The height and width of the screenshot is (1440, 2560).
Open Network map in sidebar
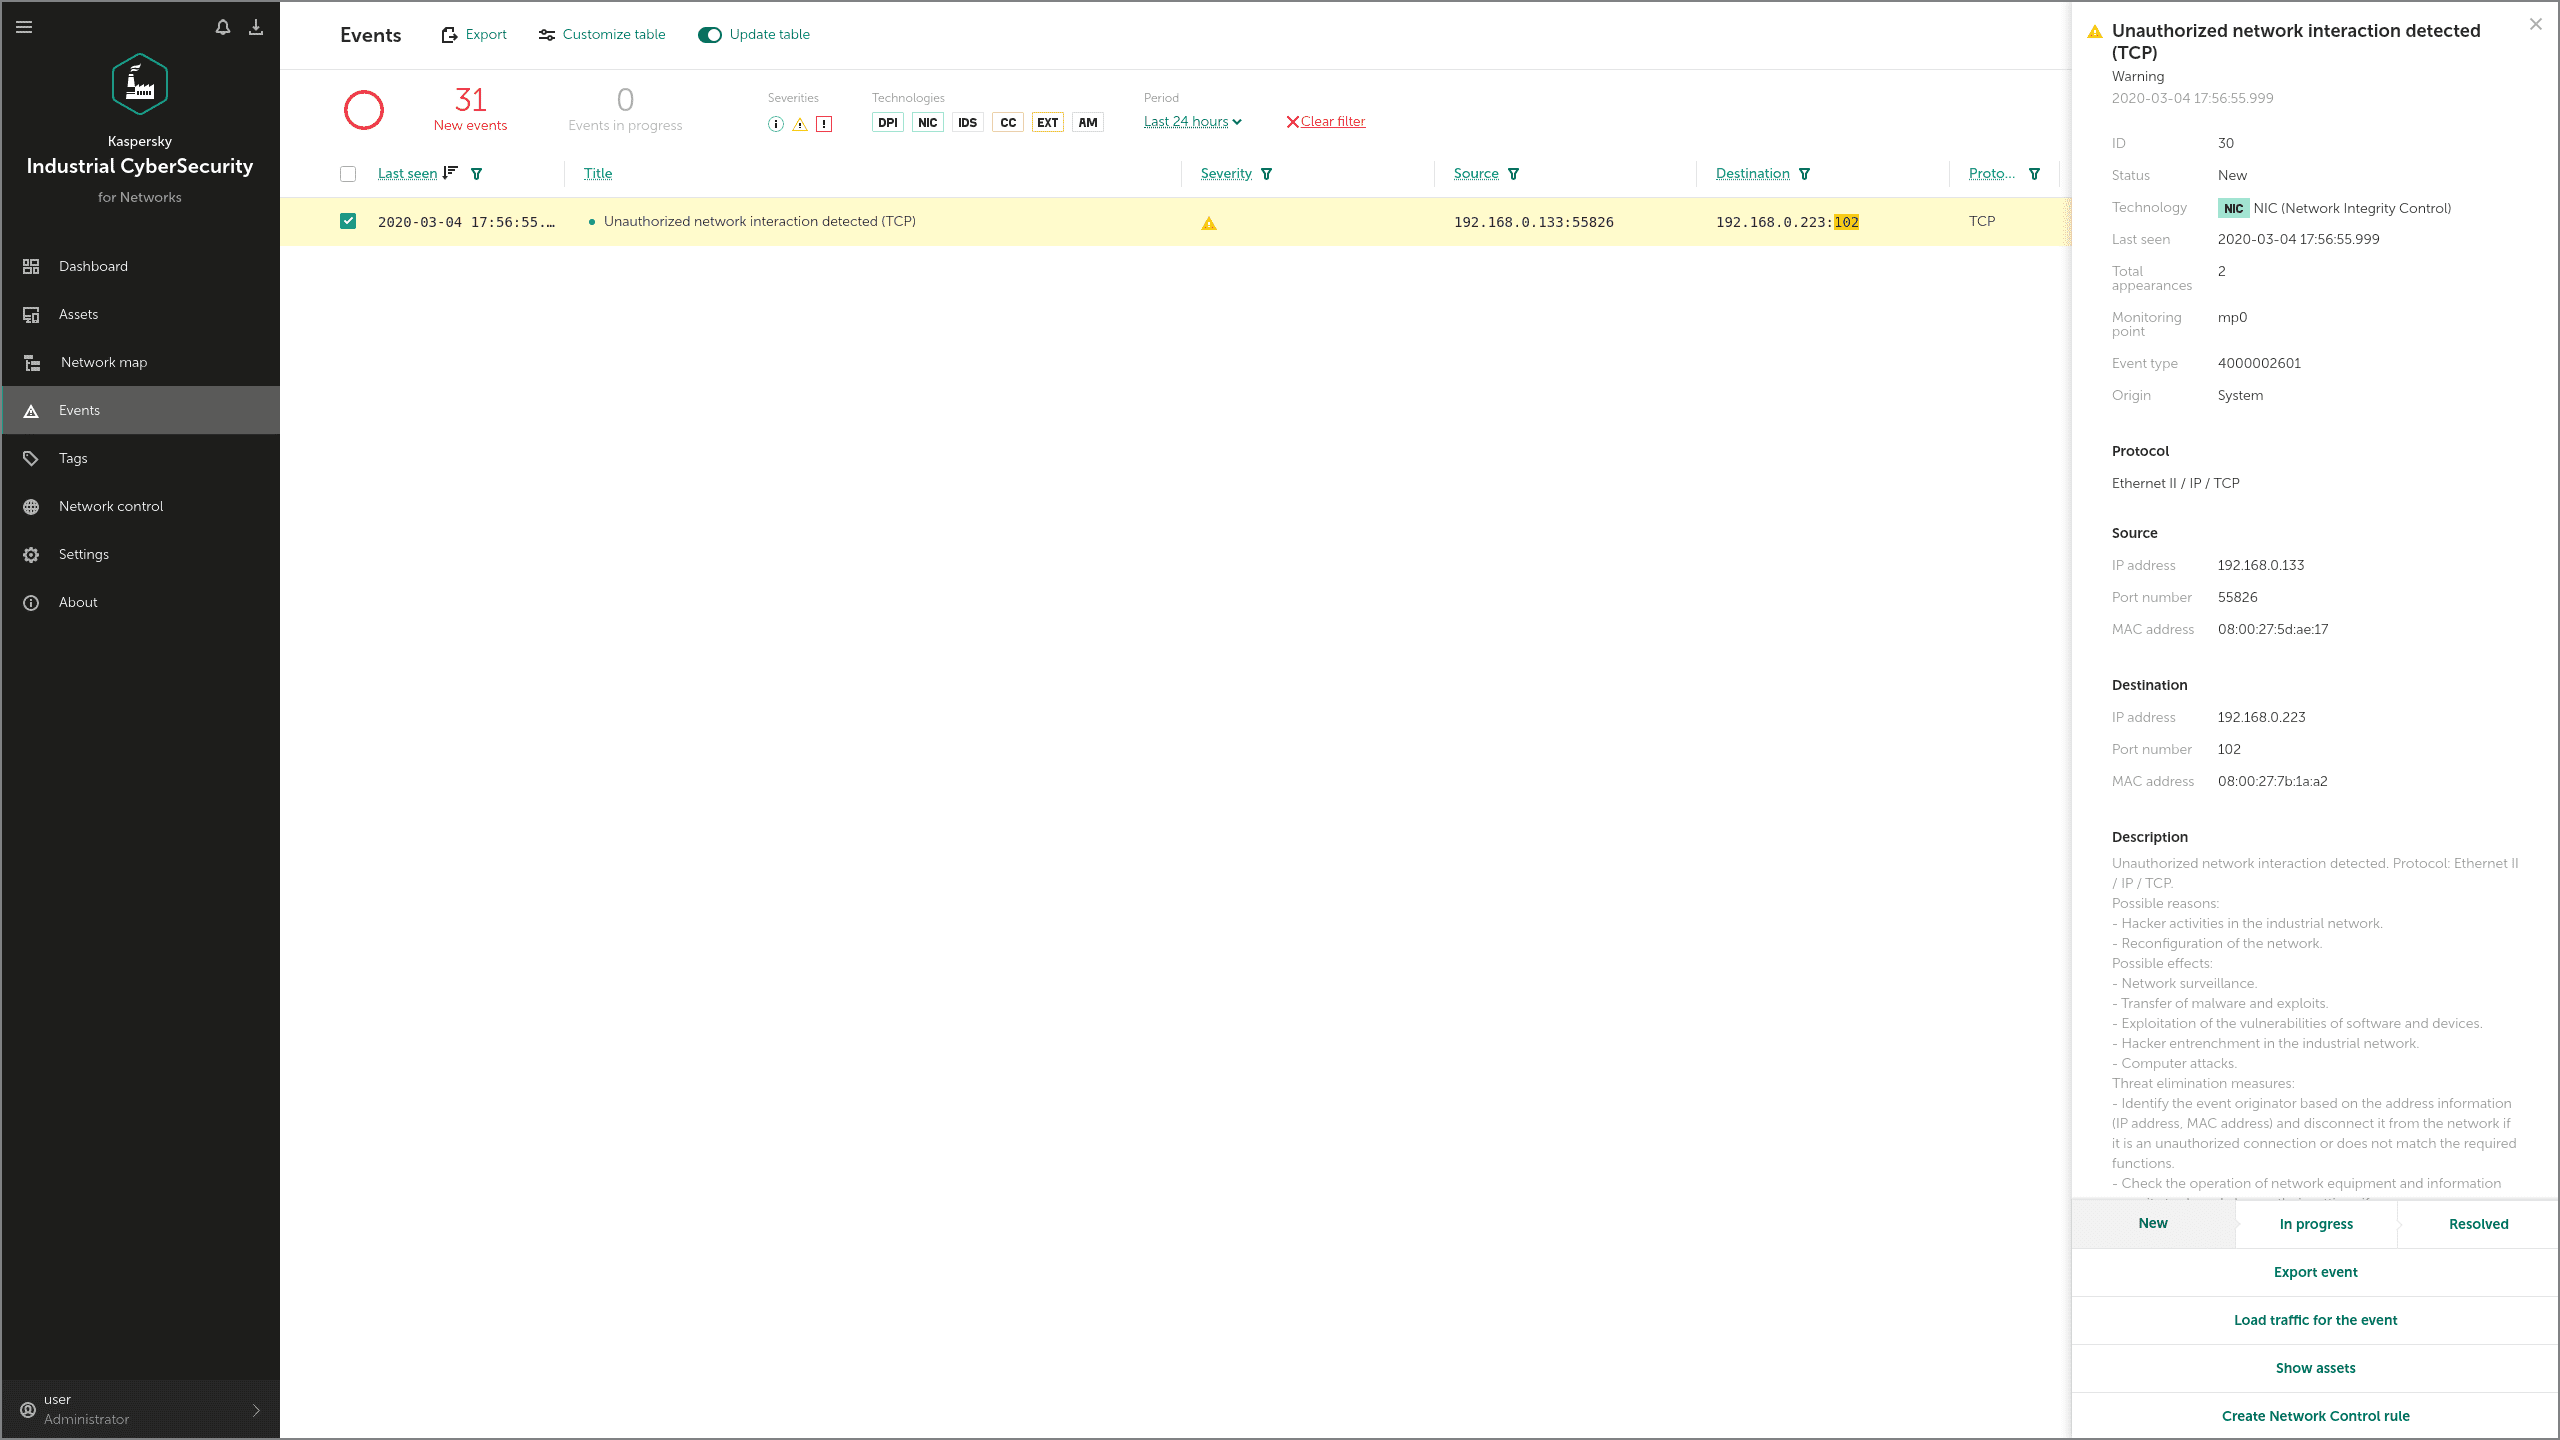click(x=104, y=362)
